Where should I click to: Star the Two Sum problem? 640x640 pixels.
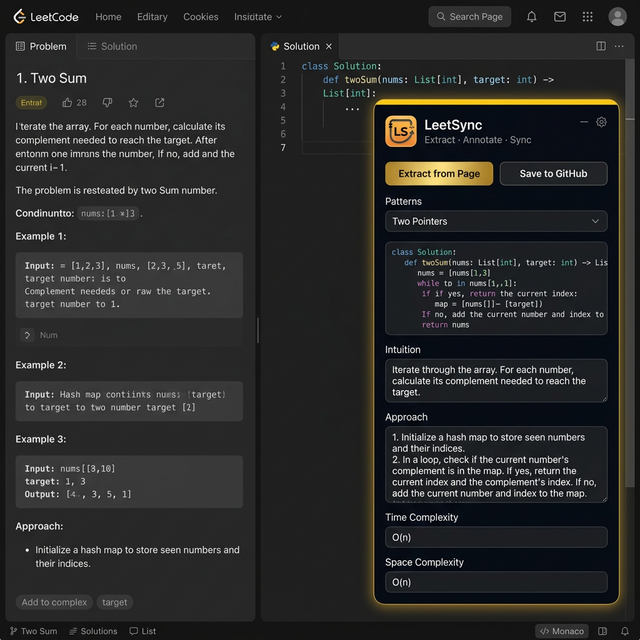point(133,102)
